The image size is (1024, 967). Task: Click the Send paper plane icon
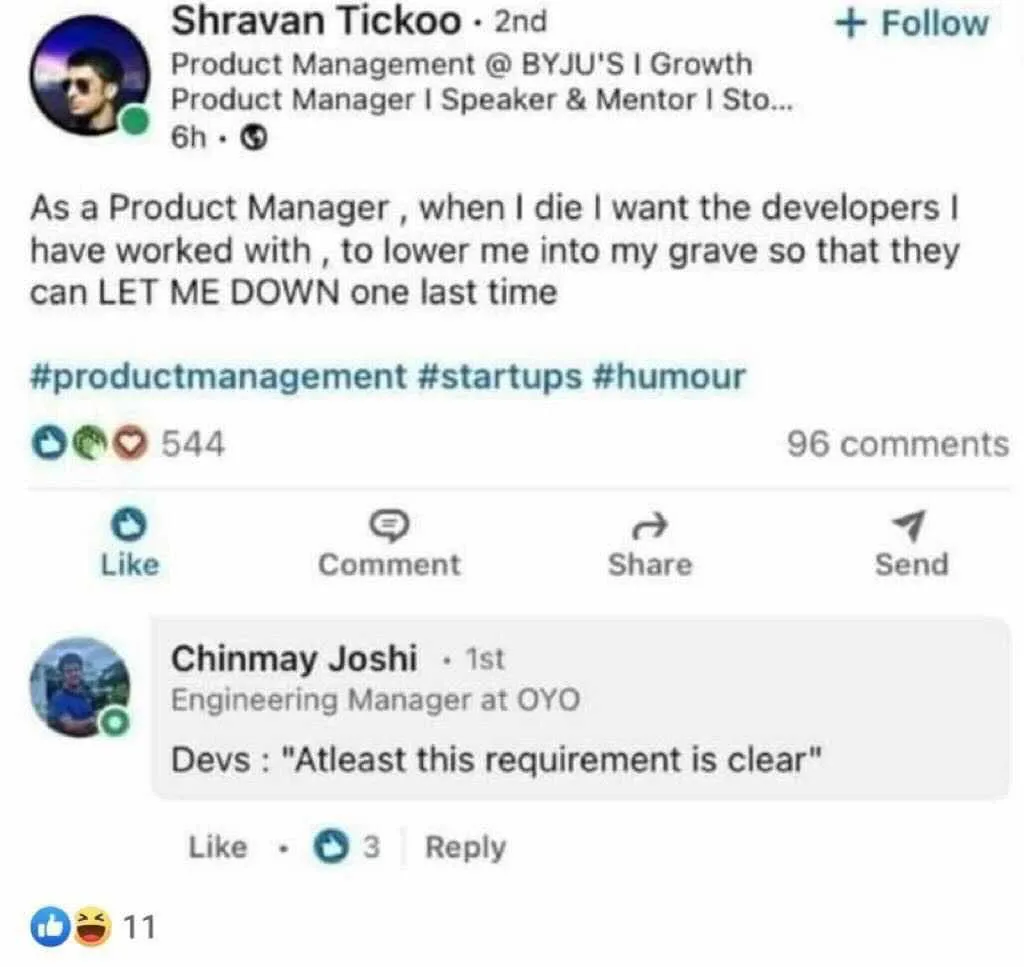(910, 523)
